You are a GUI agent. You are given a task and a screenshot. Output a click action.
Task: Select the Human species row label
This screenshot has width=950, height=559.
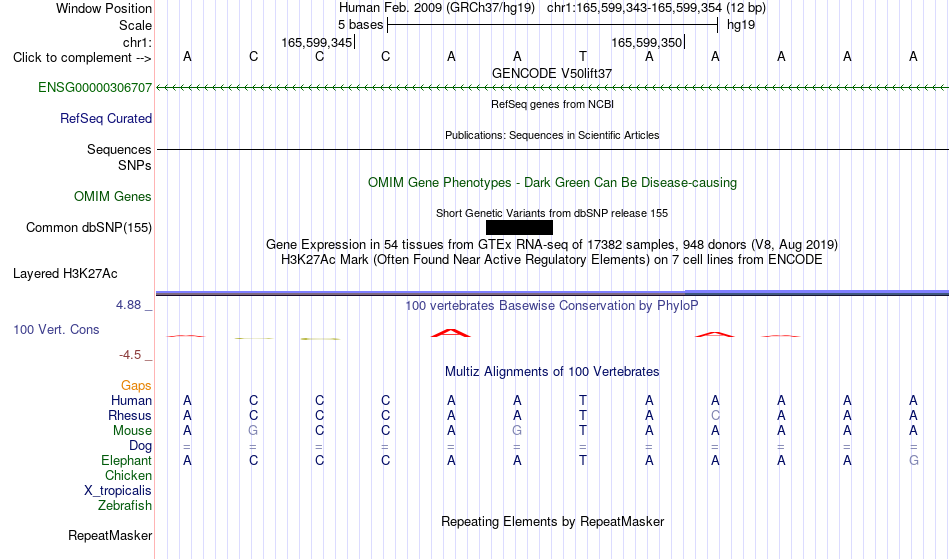click(x=131, y=401)
